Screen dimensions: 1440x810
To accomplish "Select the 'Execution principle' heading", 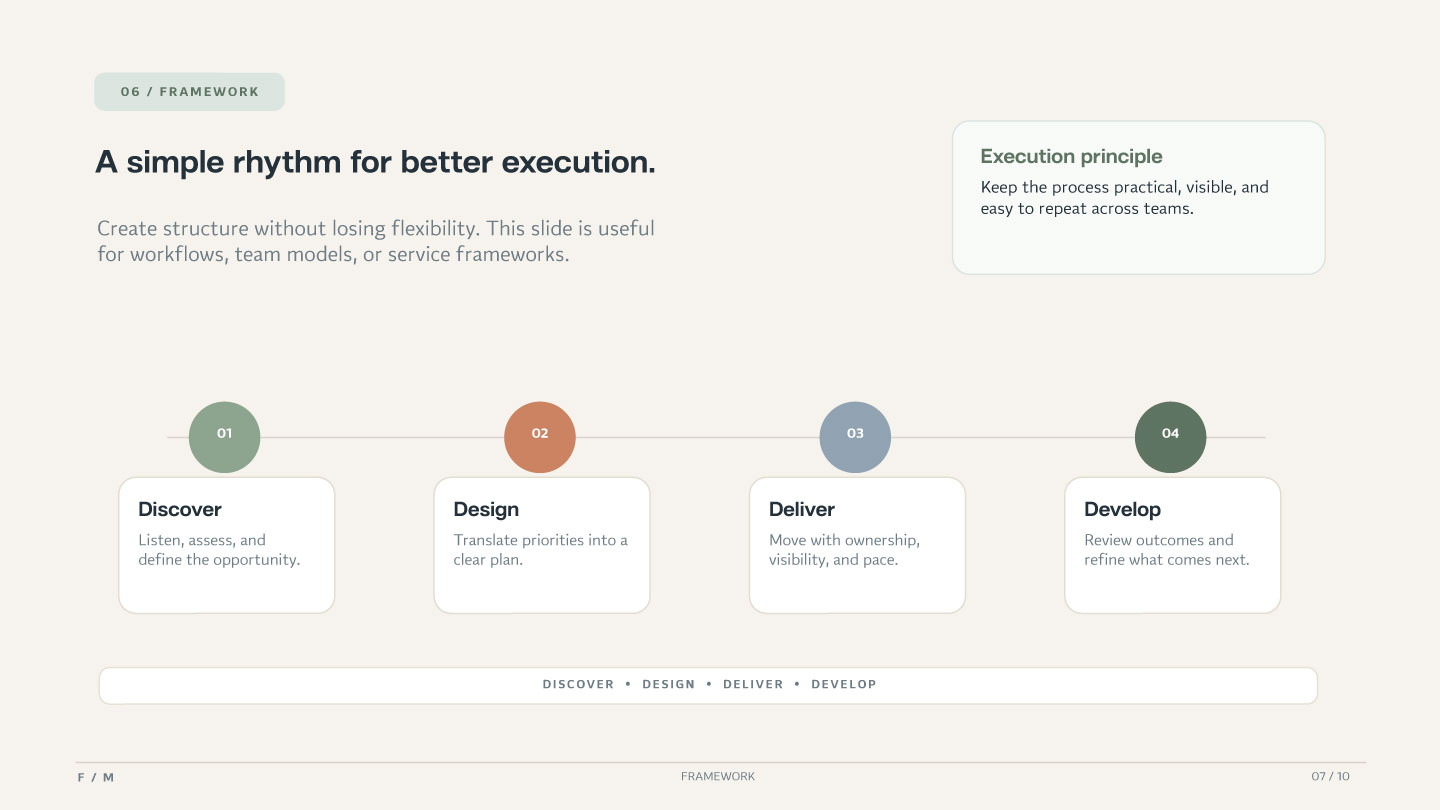I will click(1071, 156).
